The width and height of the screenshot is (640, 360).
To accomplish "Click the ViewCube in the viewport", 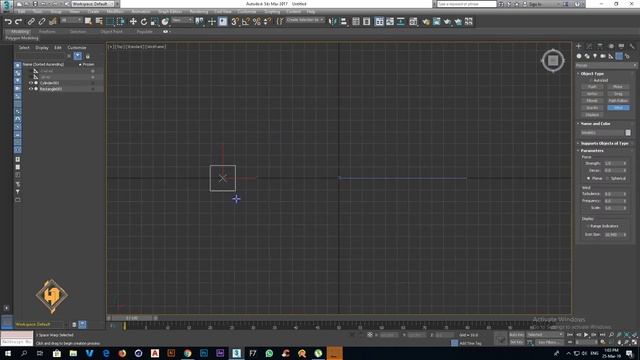I will point(553,61).
